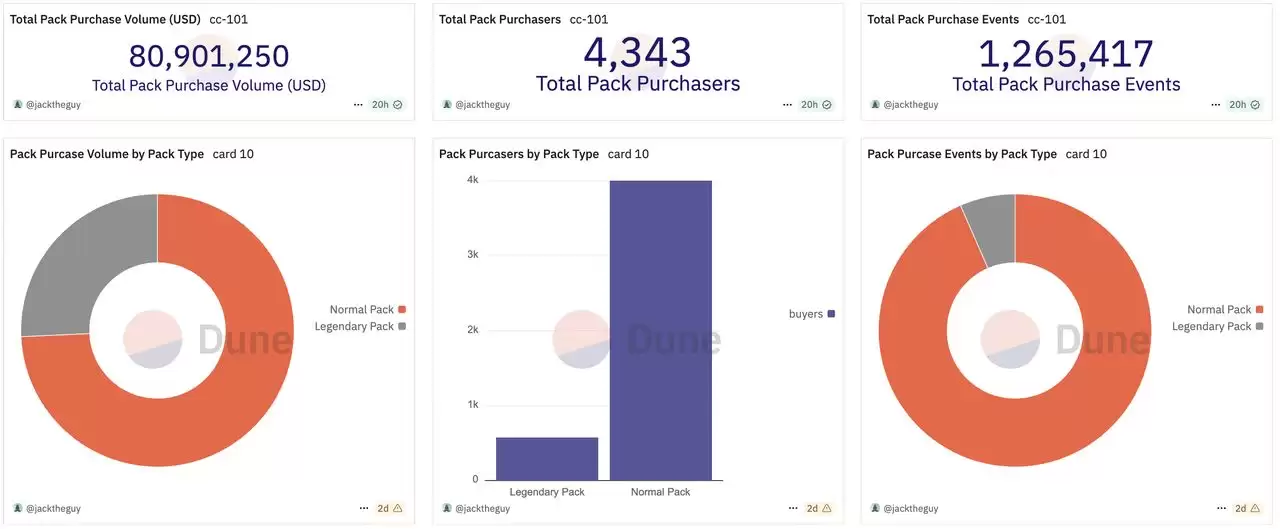The width and height of the screenshot is (1280, 529).
Task: Open the three-dot menu on Total Pack Purchasers card
Action: click(786, 104)
